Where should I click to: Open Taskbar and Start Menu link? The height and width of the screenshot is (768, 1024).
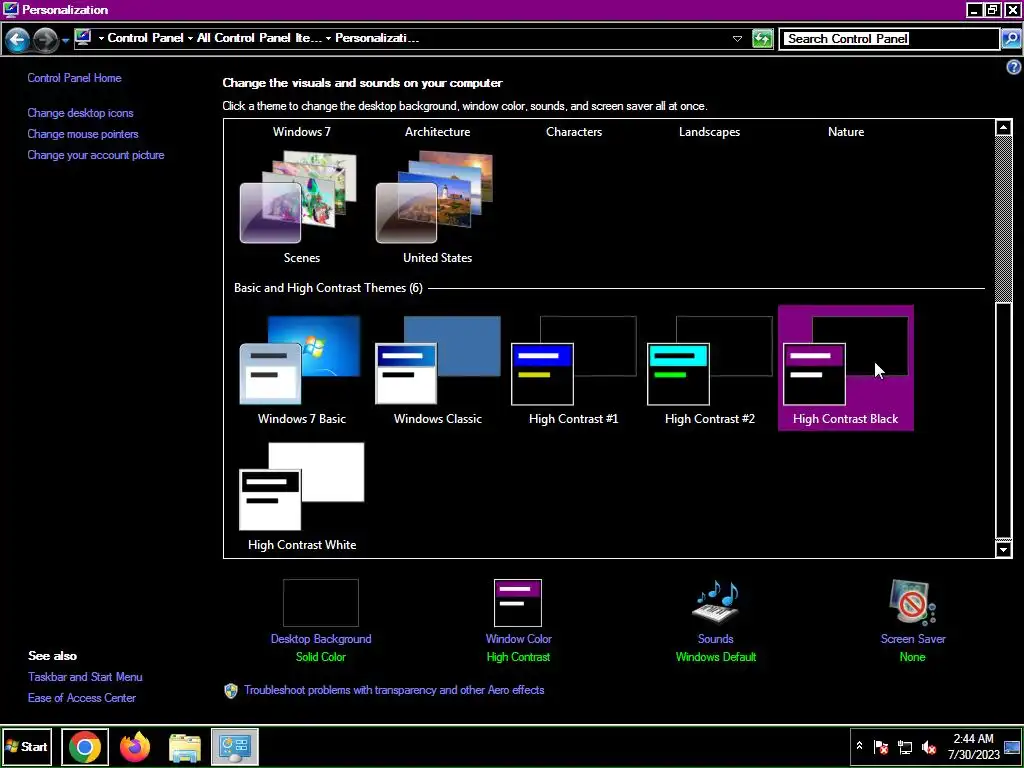coord(85,677)
